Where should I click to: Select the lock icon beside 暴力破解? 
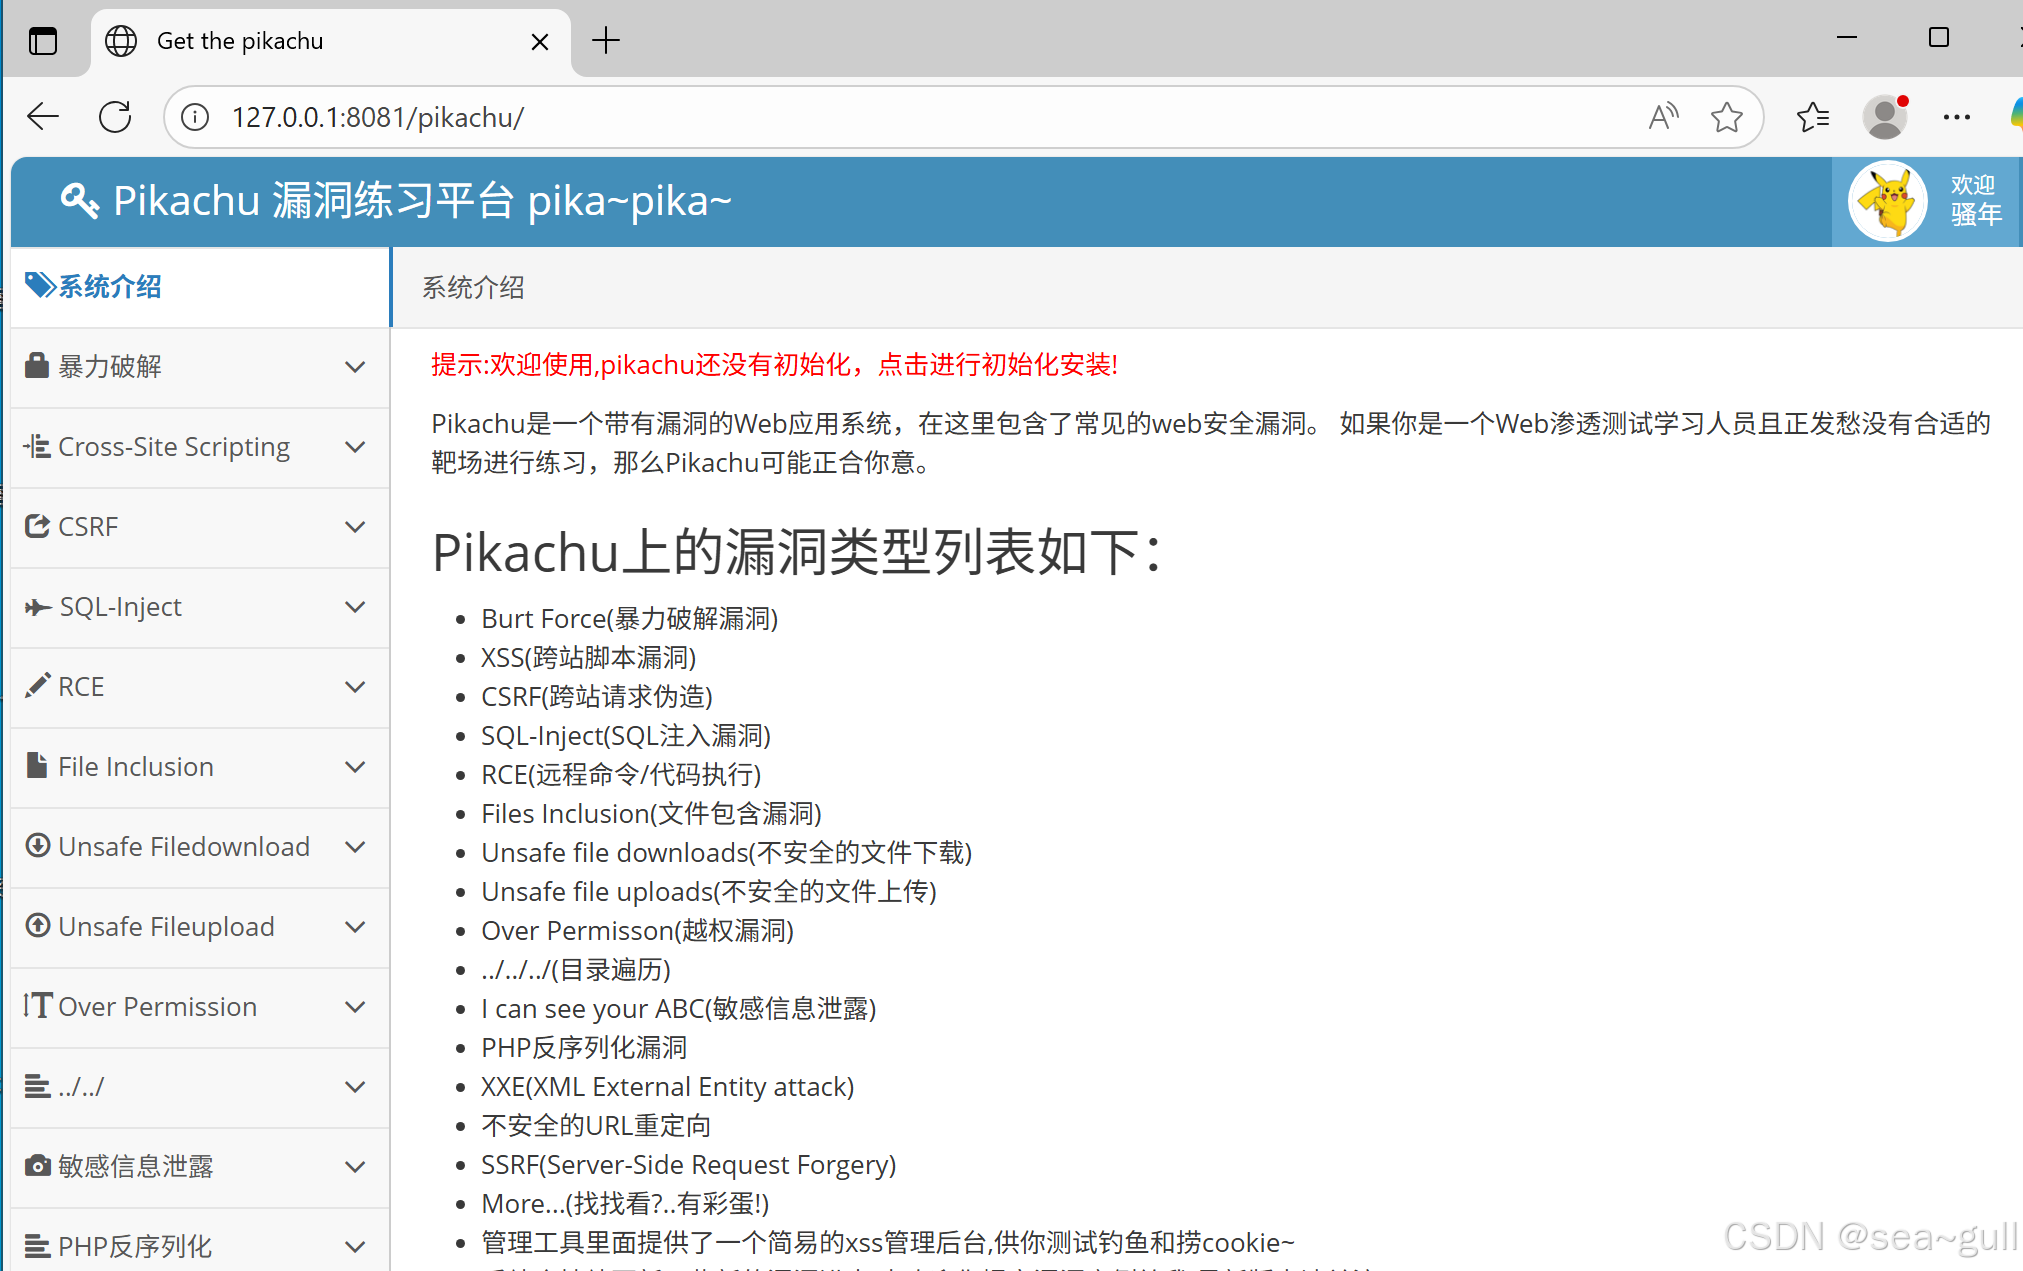coord(37,366)
